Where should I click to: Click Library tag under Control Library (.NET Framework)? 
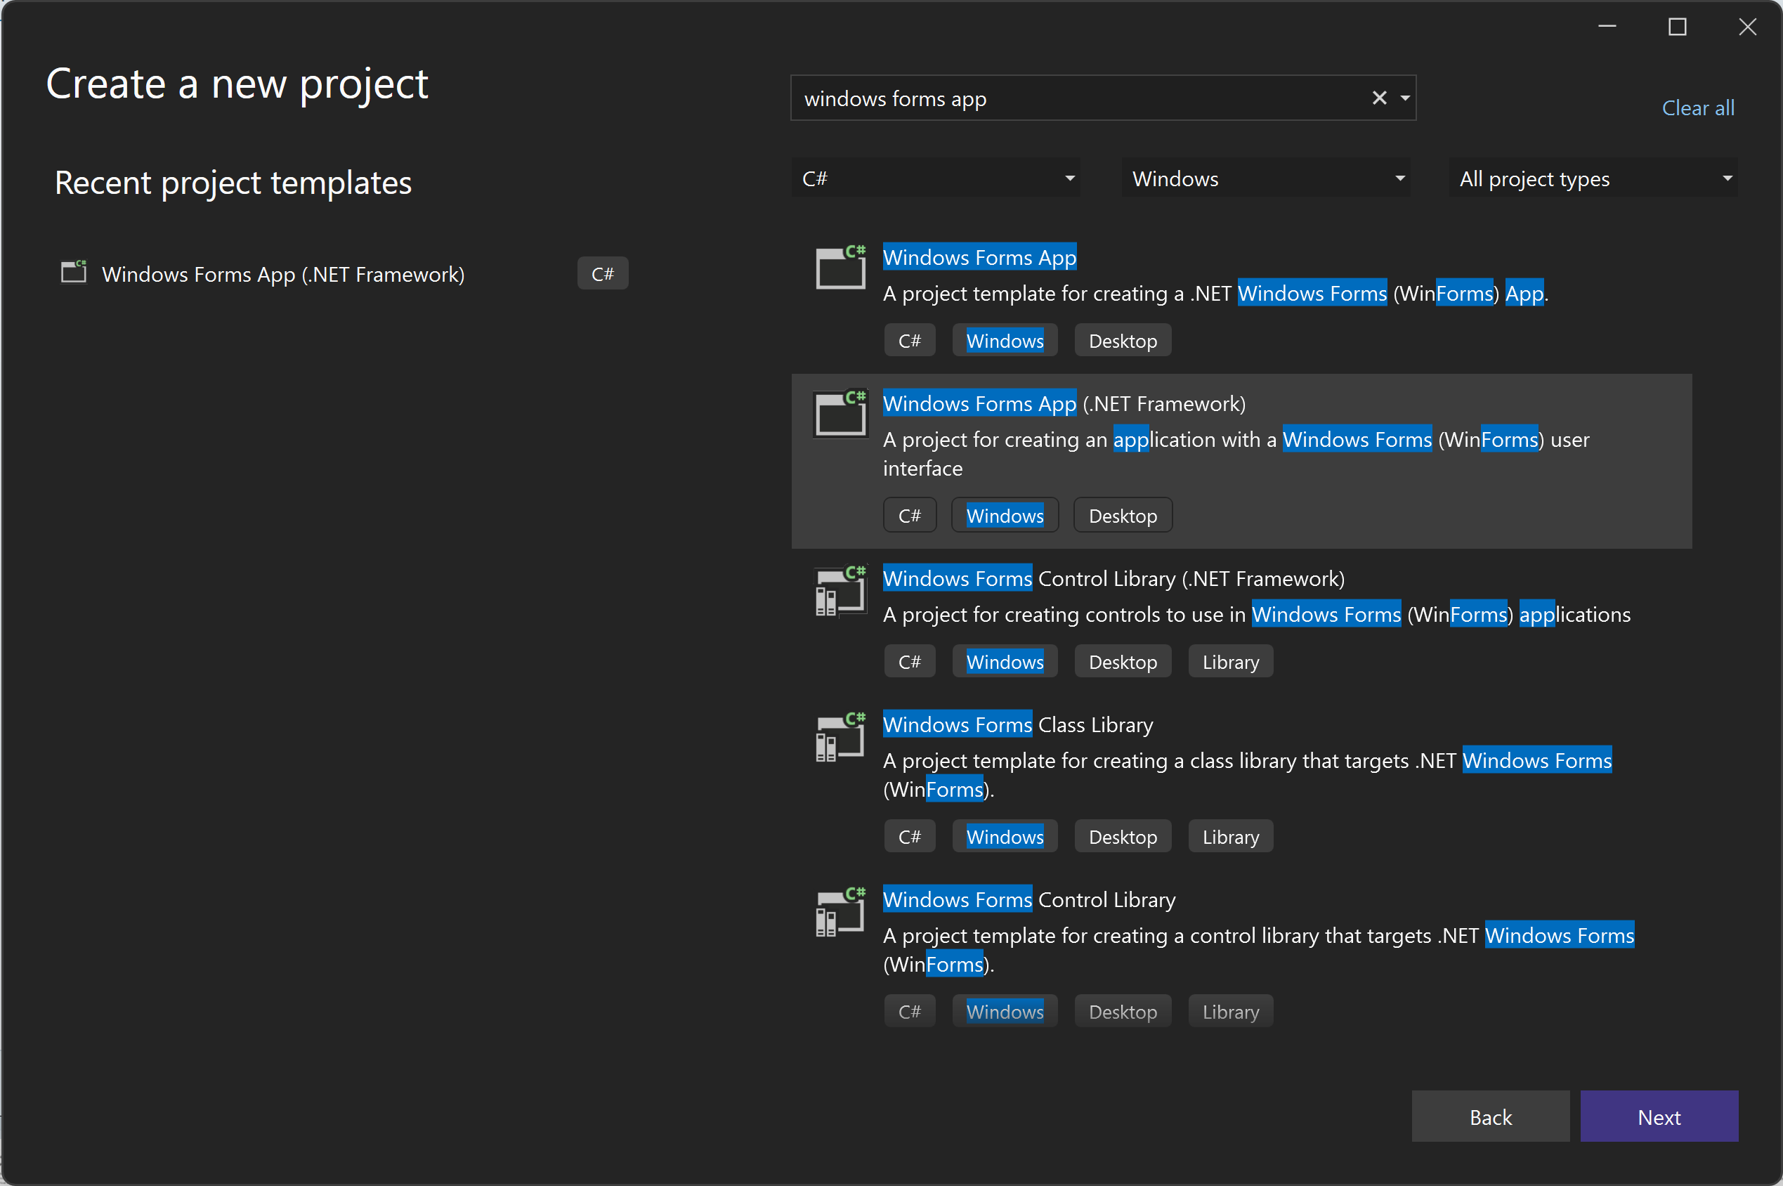point(1231,662)
